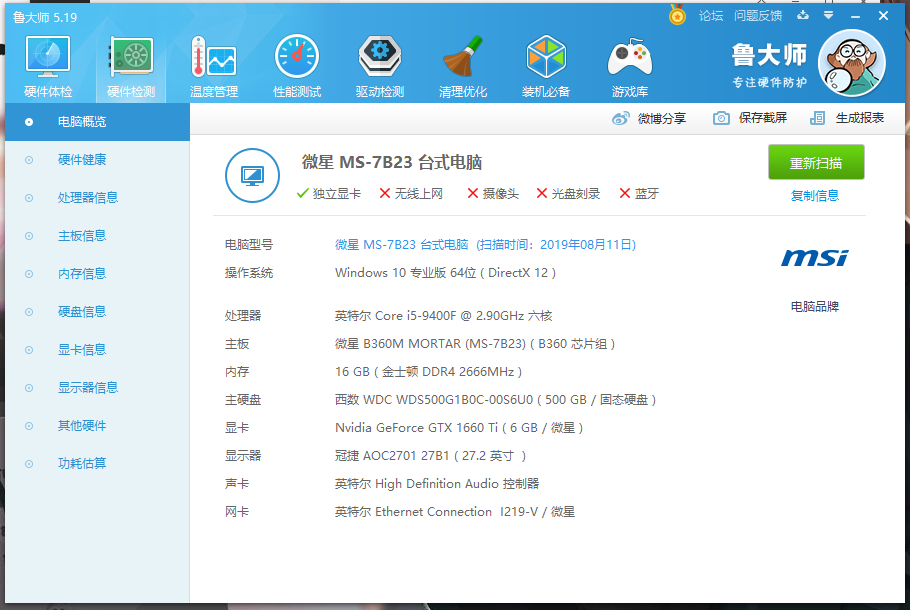This screenshot has width=910, height=610.
Task: Select the 硬件检测 hardware detection icon
Action: pos(131,66)
